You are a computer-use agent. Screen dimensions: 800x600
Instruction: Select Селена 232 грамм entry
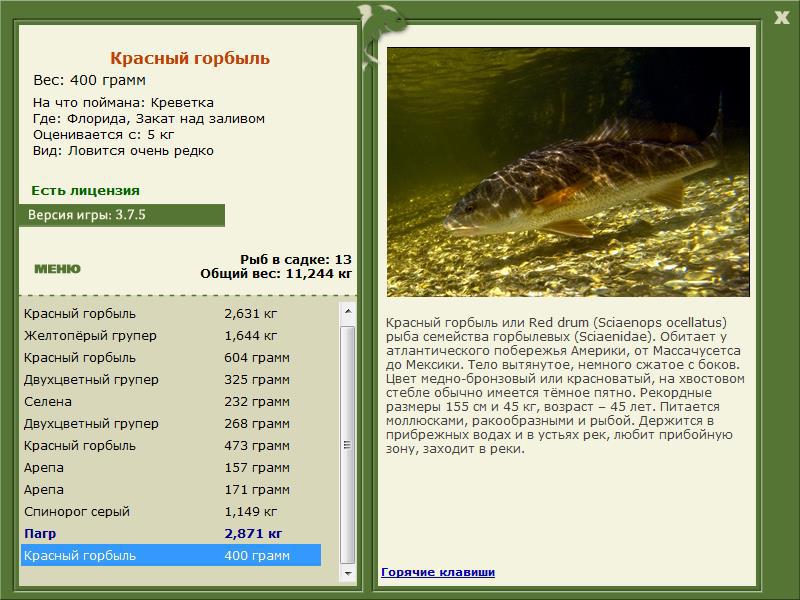click(x=171, y=401)
